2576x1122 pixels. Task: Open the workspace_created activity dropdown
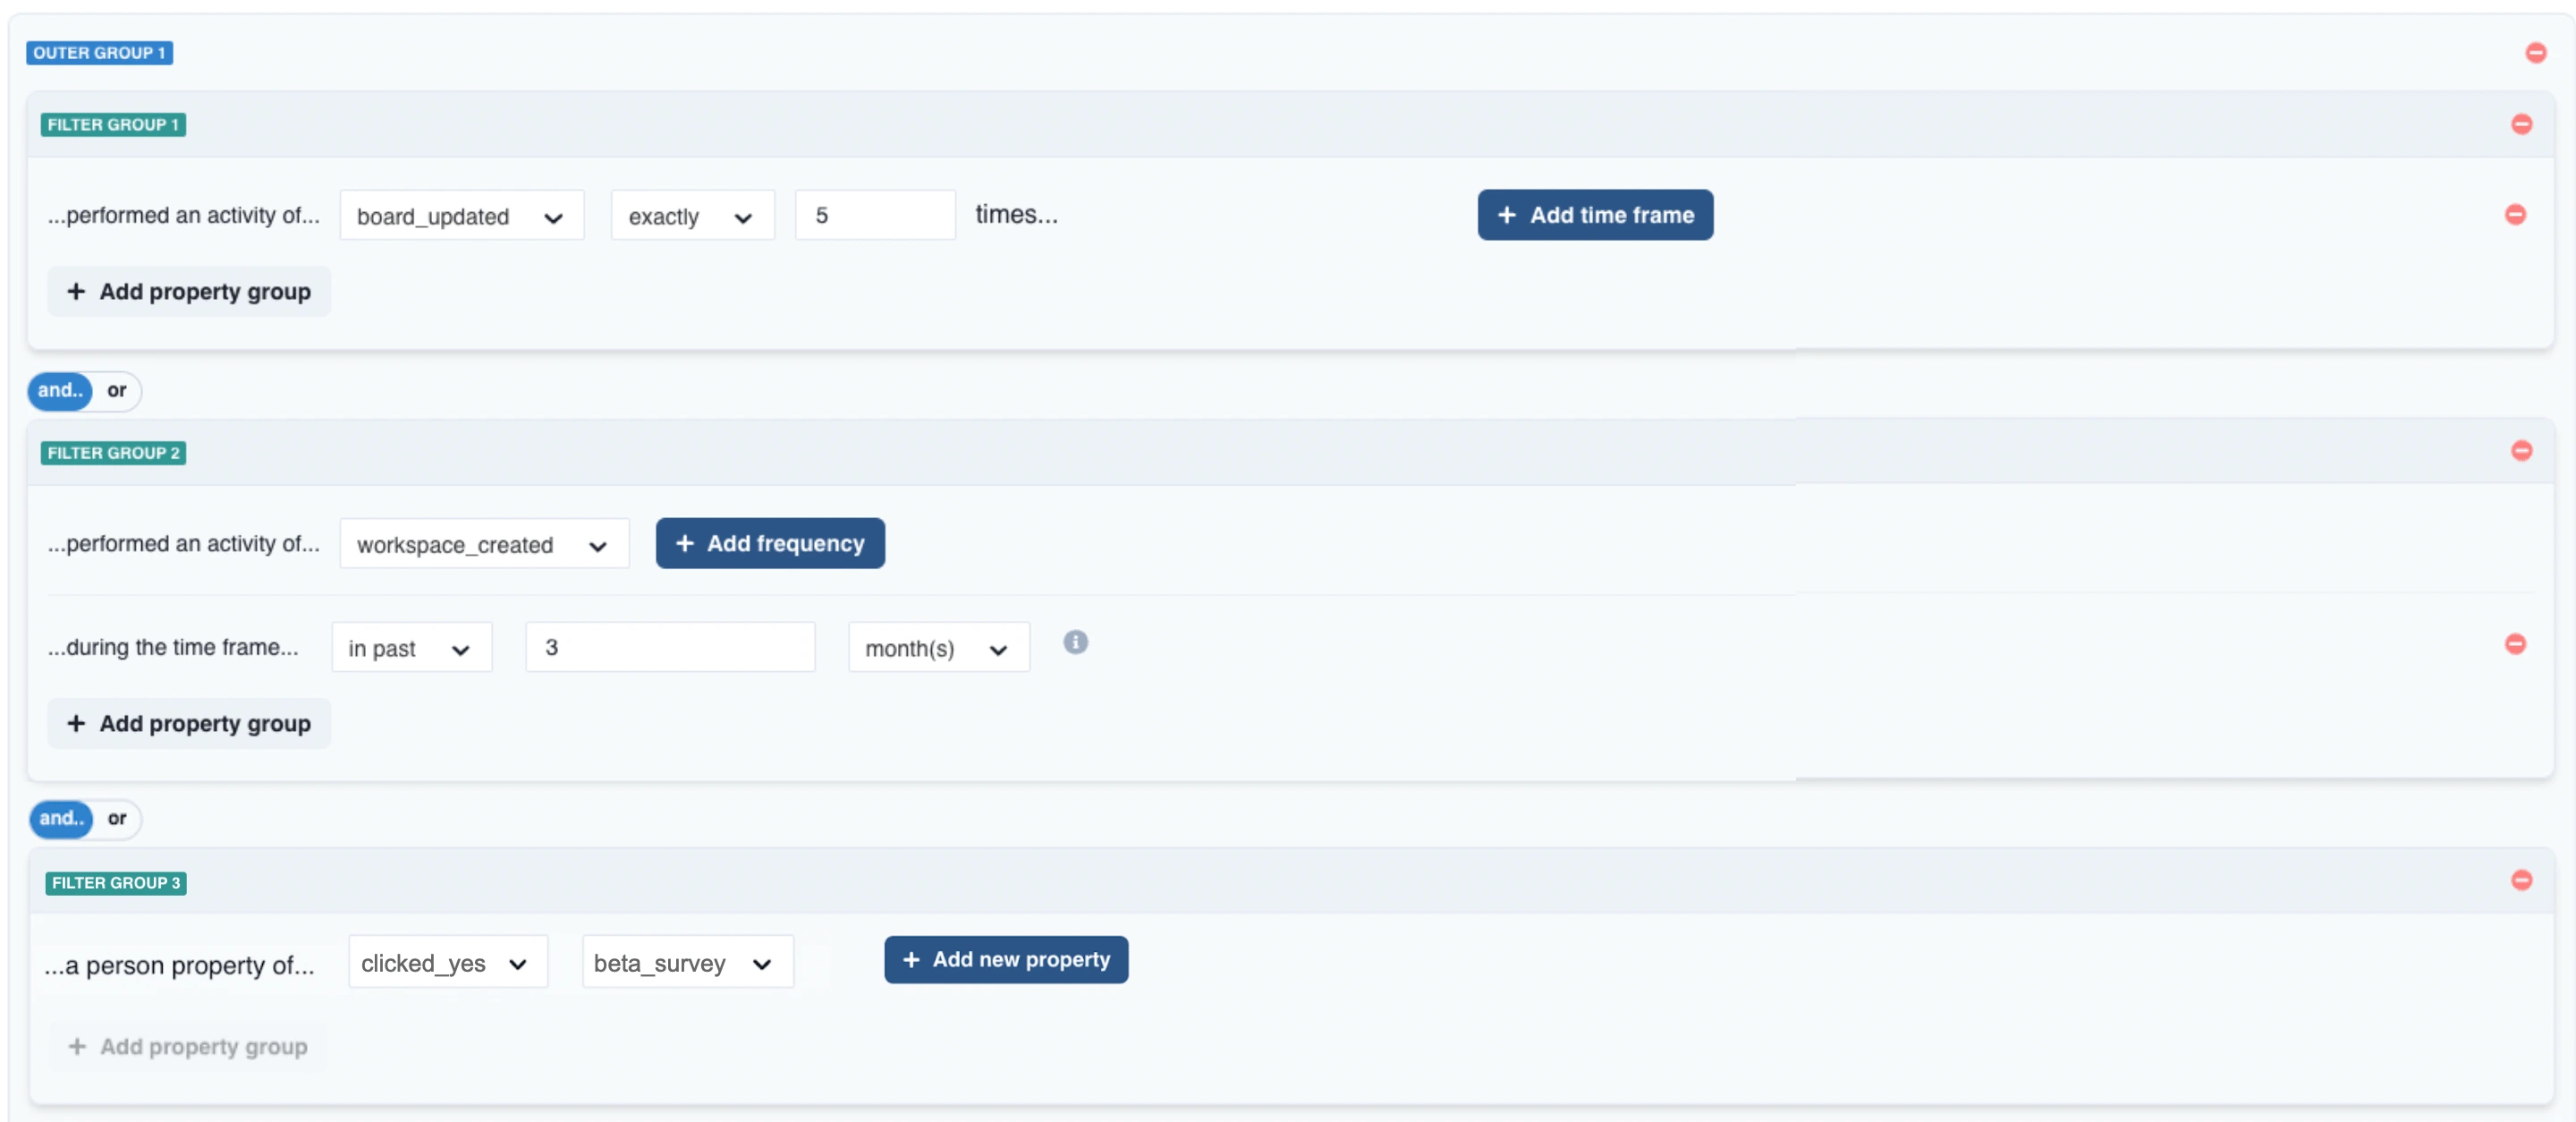coord(483,544)
